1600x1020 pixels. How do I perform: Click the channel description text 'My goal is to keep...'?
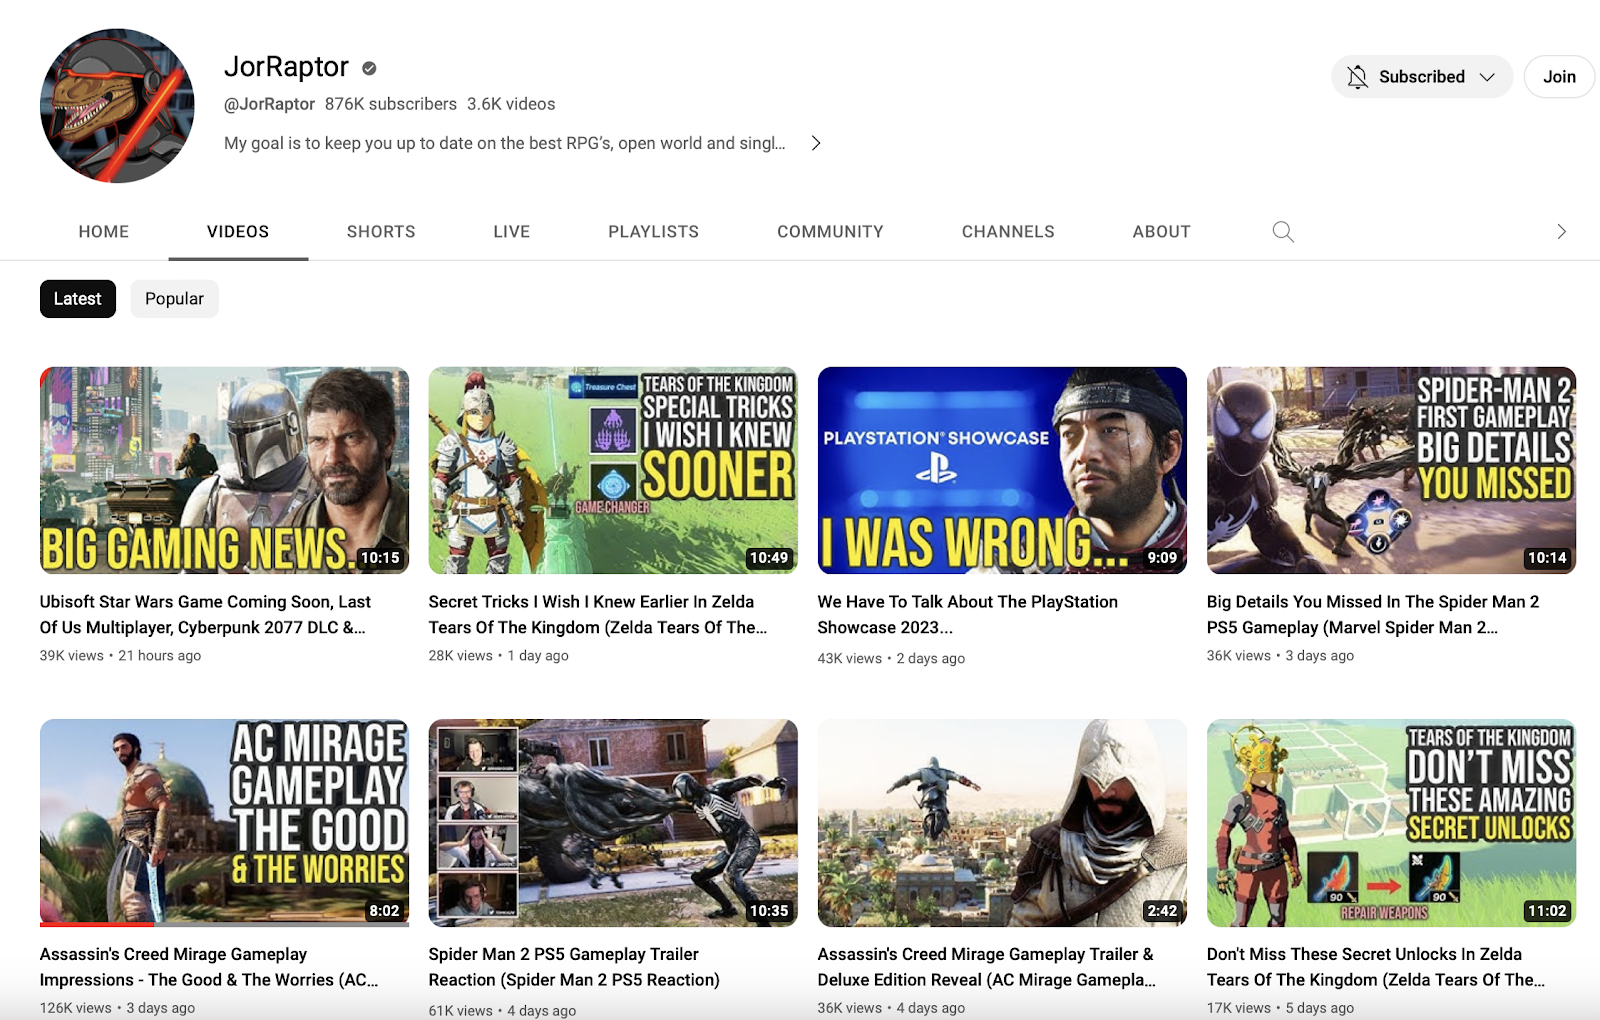505,143
